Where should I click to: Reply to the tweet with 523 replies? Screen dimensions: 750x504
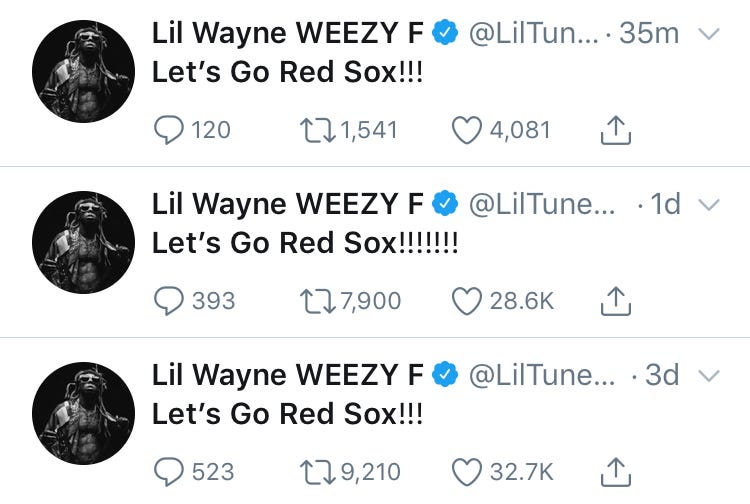pos(168,471)
